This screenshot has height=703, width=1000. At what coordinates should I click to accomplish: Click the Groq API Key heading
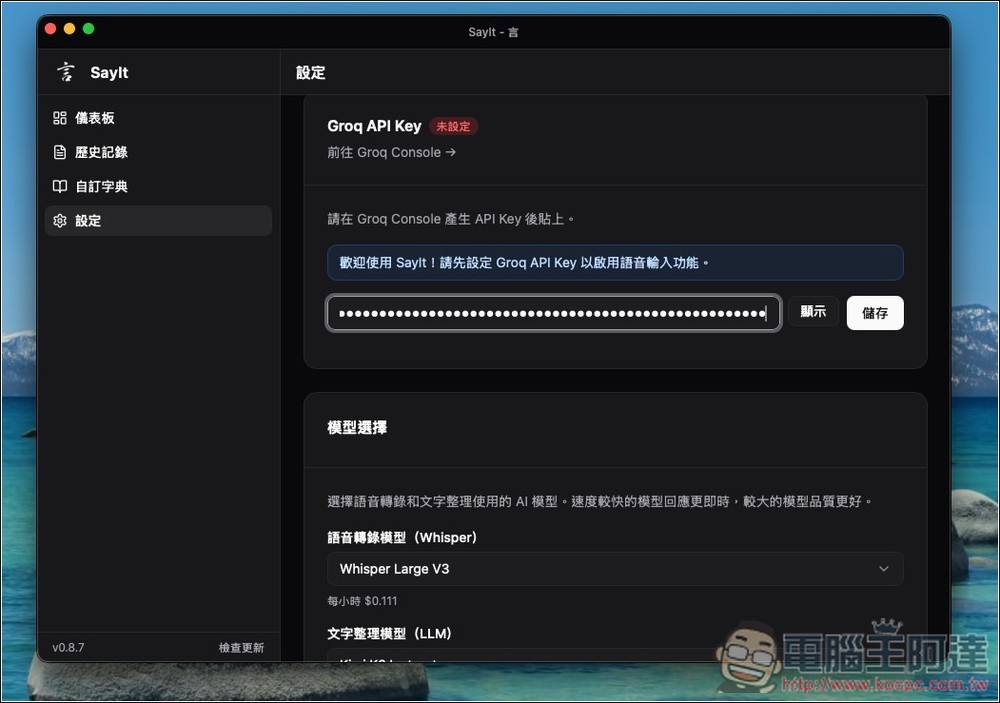[374, 126]
